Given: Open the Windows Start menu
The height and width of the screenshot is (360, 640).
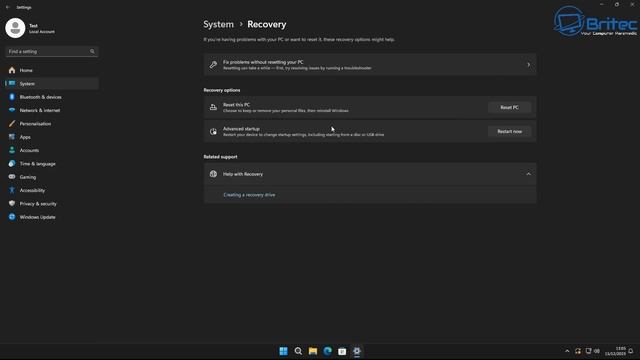Looking at the screenshot, I should (x=283, y=351).
